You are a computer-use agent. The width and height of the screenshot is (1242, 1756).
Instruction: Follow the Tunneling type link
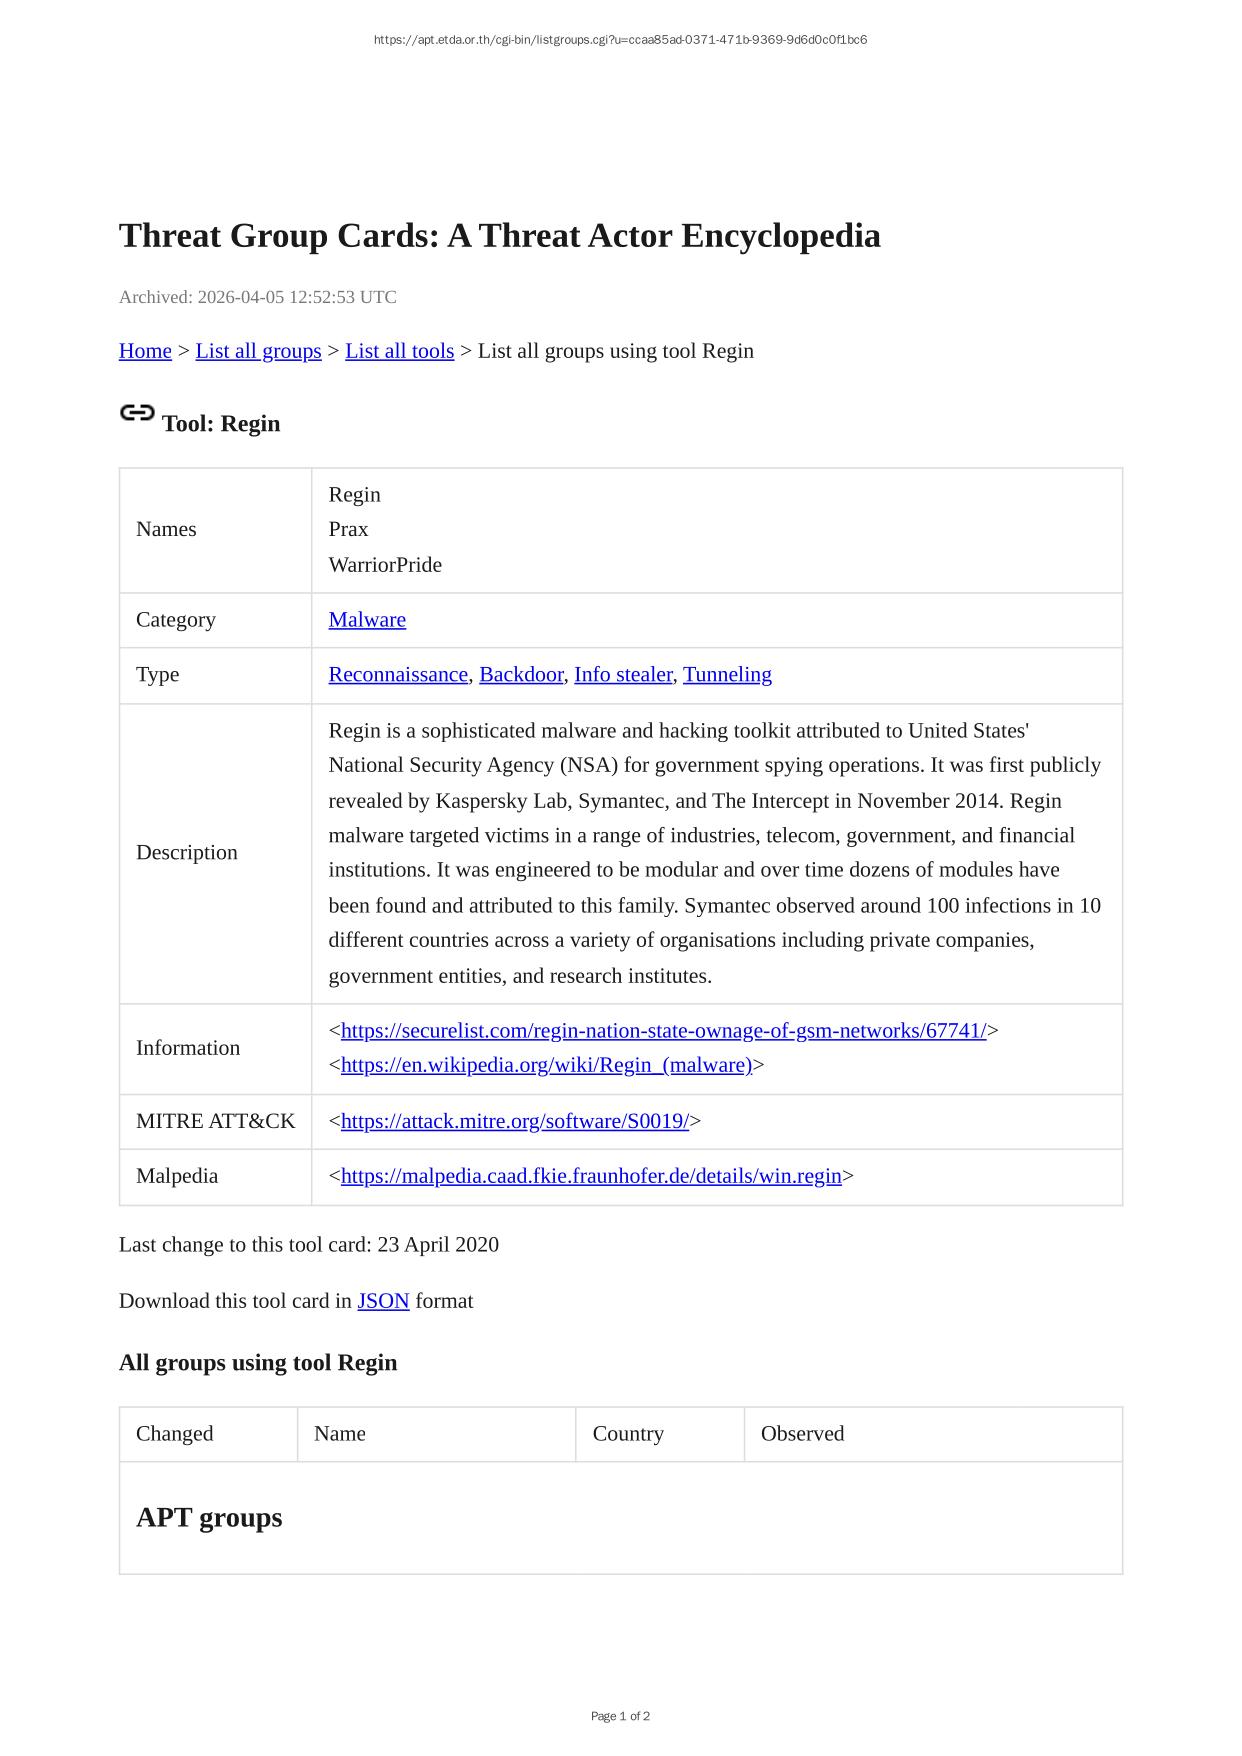click(x=727, y=675)
